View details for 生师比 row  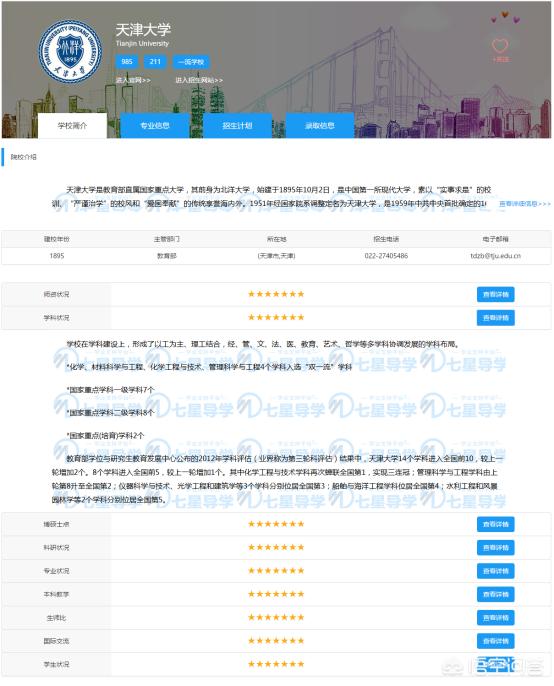tap(495, 618)
